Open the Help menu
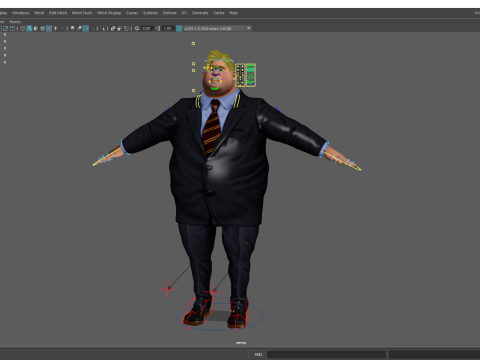The height and width of the screenshot is (360, 480). (233, 13)
